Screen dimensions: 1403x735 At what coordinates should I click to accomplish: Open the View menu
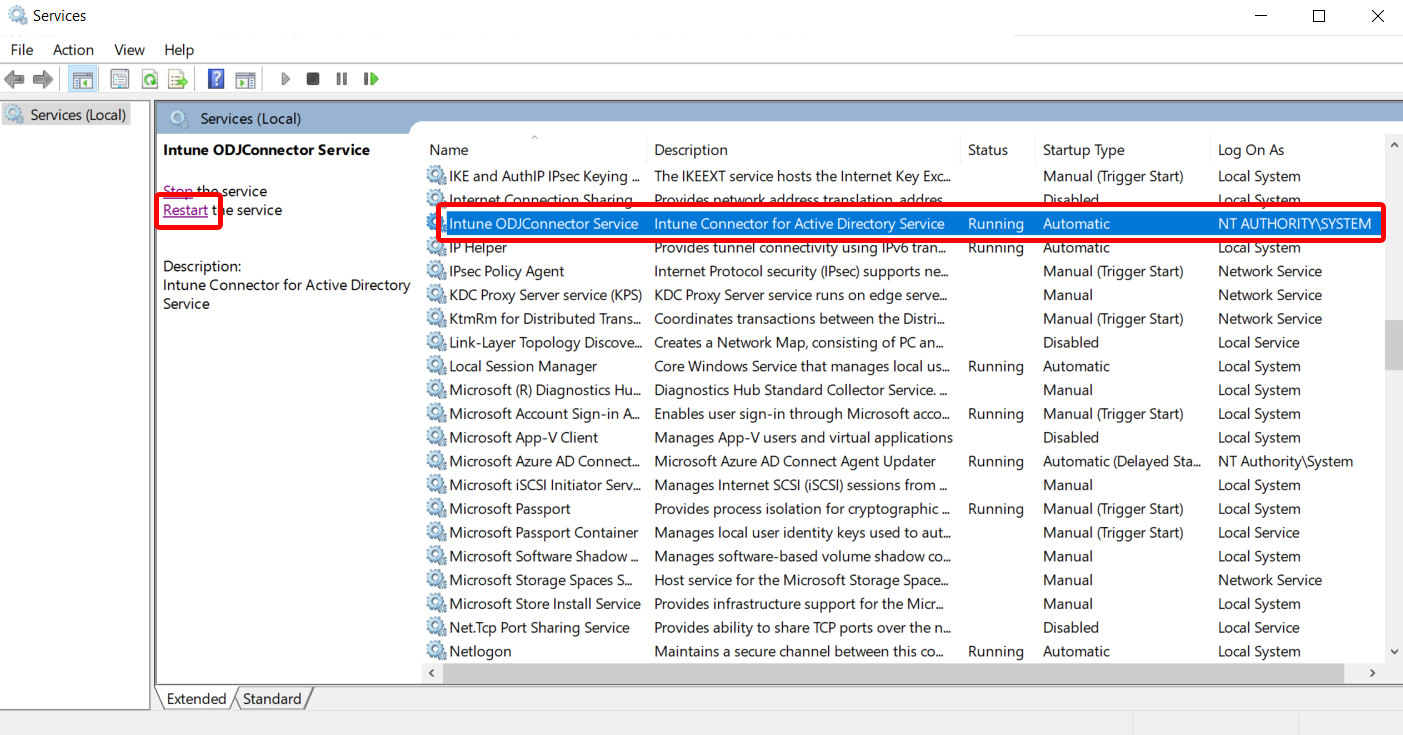coord(129,50)
